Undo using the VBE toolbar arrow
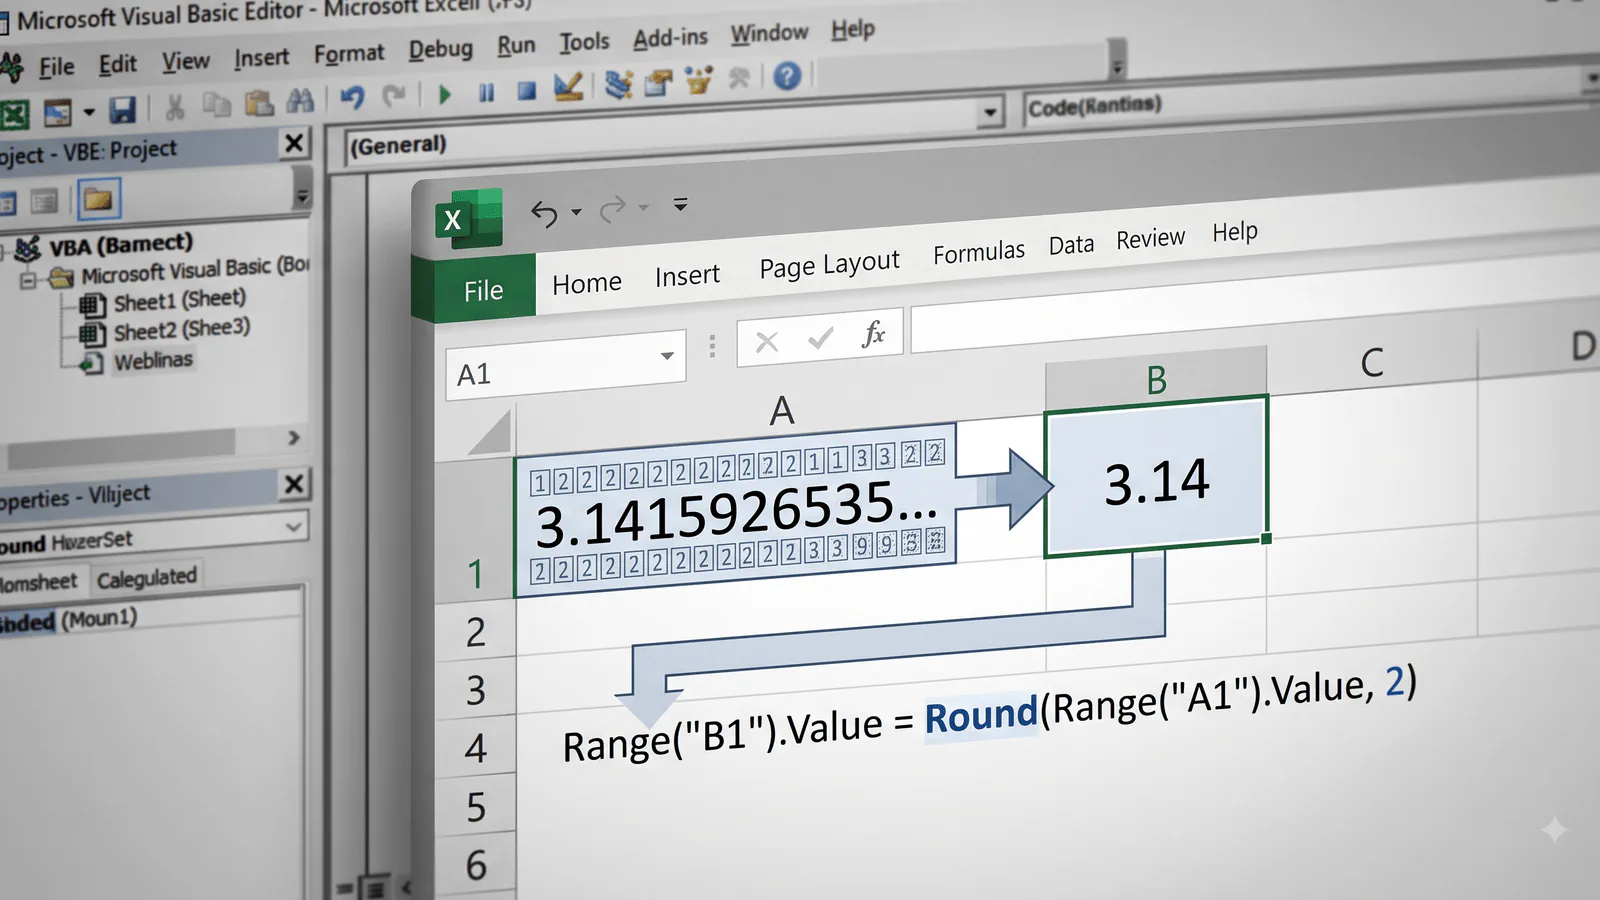 [352, 97]
